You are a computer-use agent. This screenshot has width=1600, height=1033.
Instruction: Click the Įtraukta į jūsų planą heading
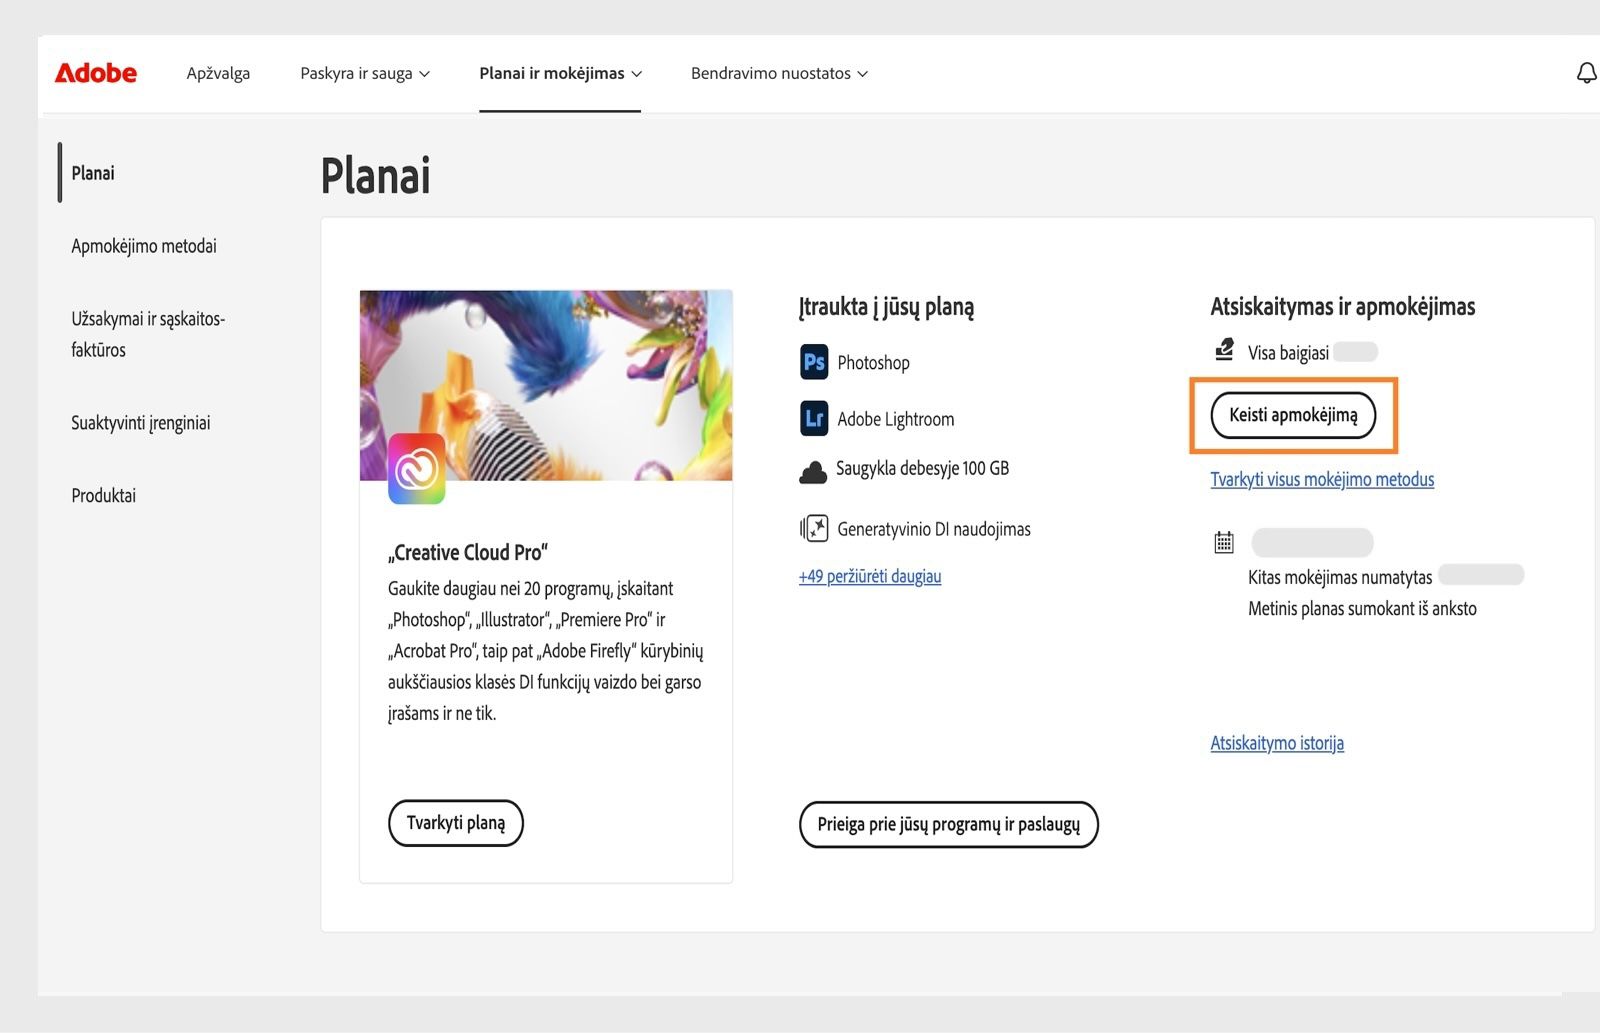click(x=886, y=307)
